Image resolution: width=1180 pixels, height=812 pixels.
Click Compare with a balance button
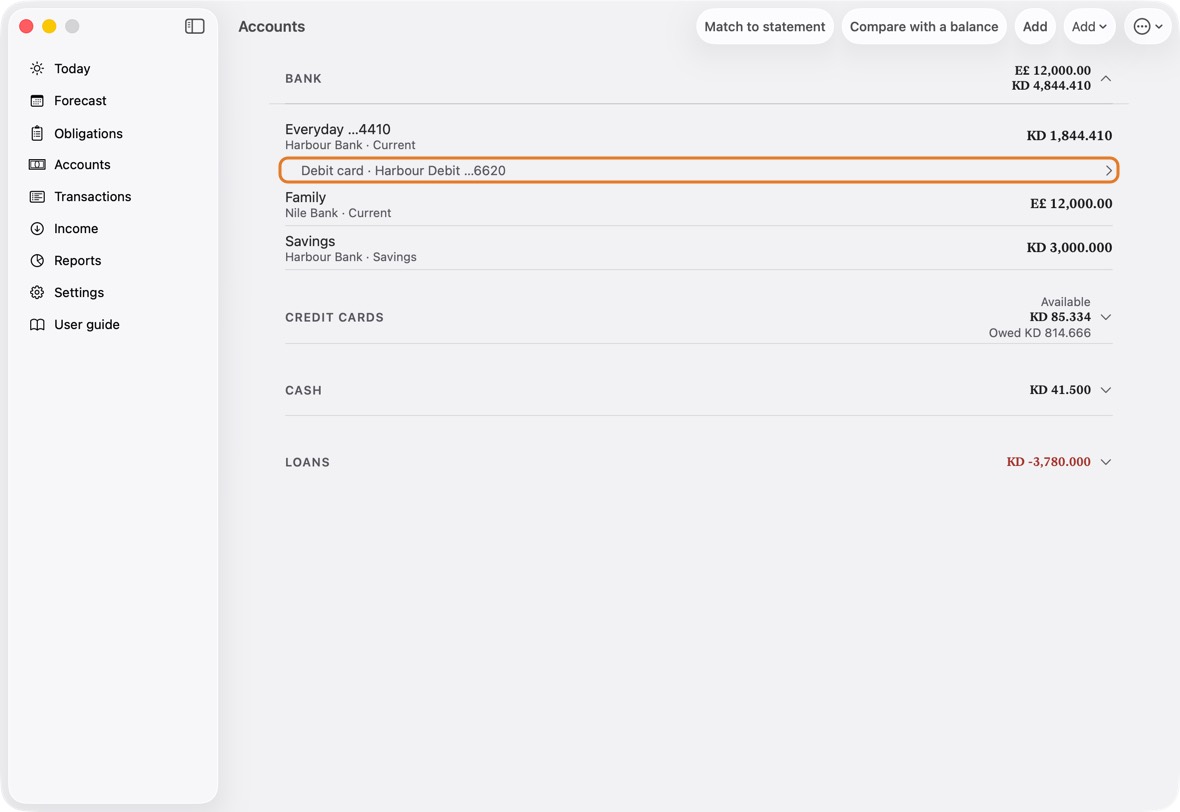(x=924, y=26)
